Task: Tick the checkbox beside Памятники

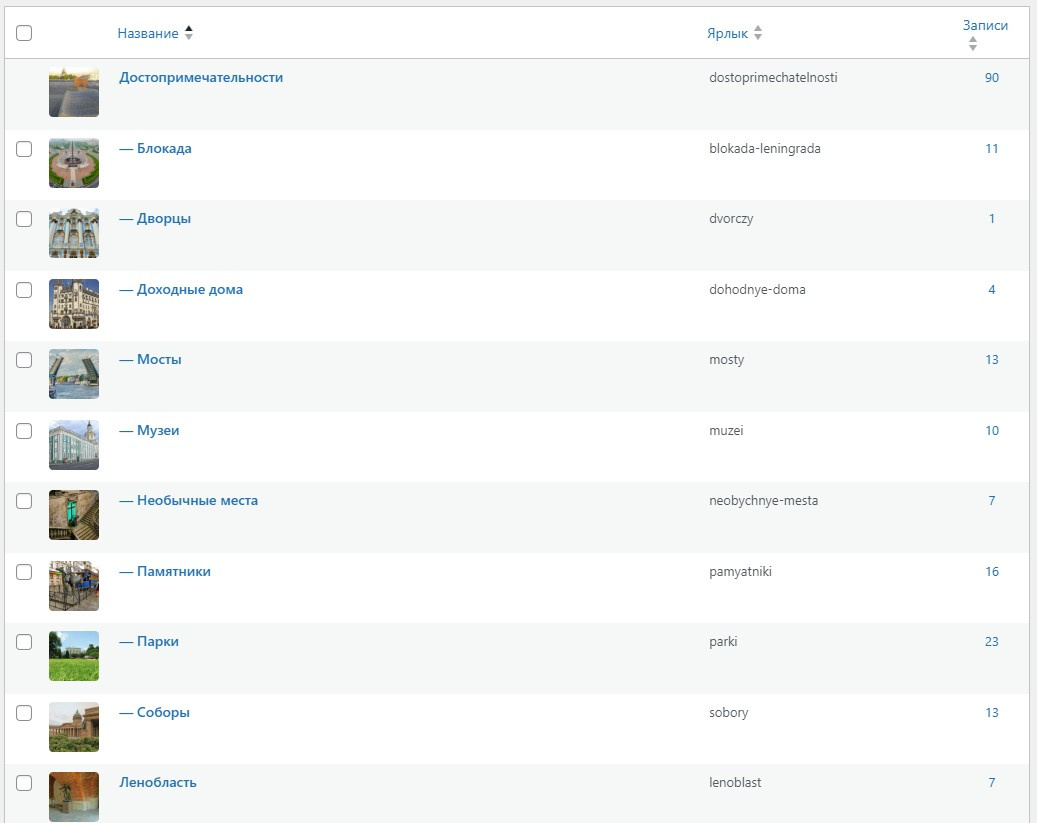Action: coord(24,572)
